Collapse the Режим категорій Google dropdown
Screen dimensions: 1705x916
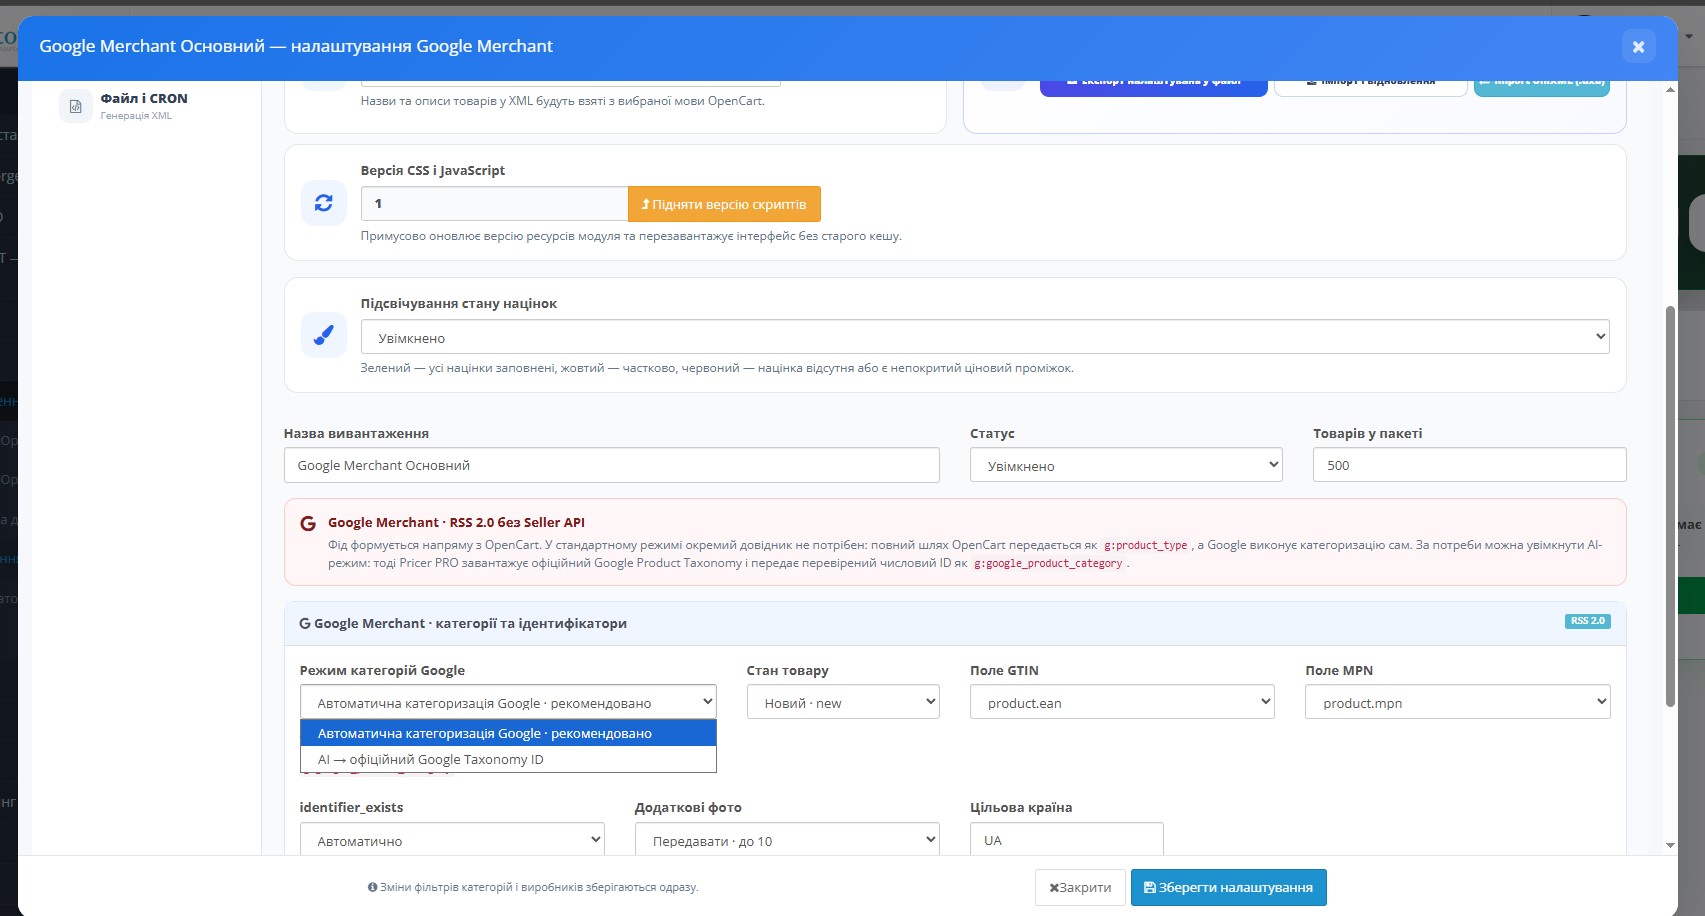tap(508, 702)
